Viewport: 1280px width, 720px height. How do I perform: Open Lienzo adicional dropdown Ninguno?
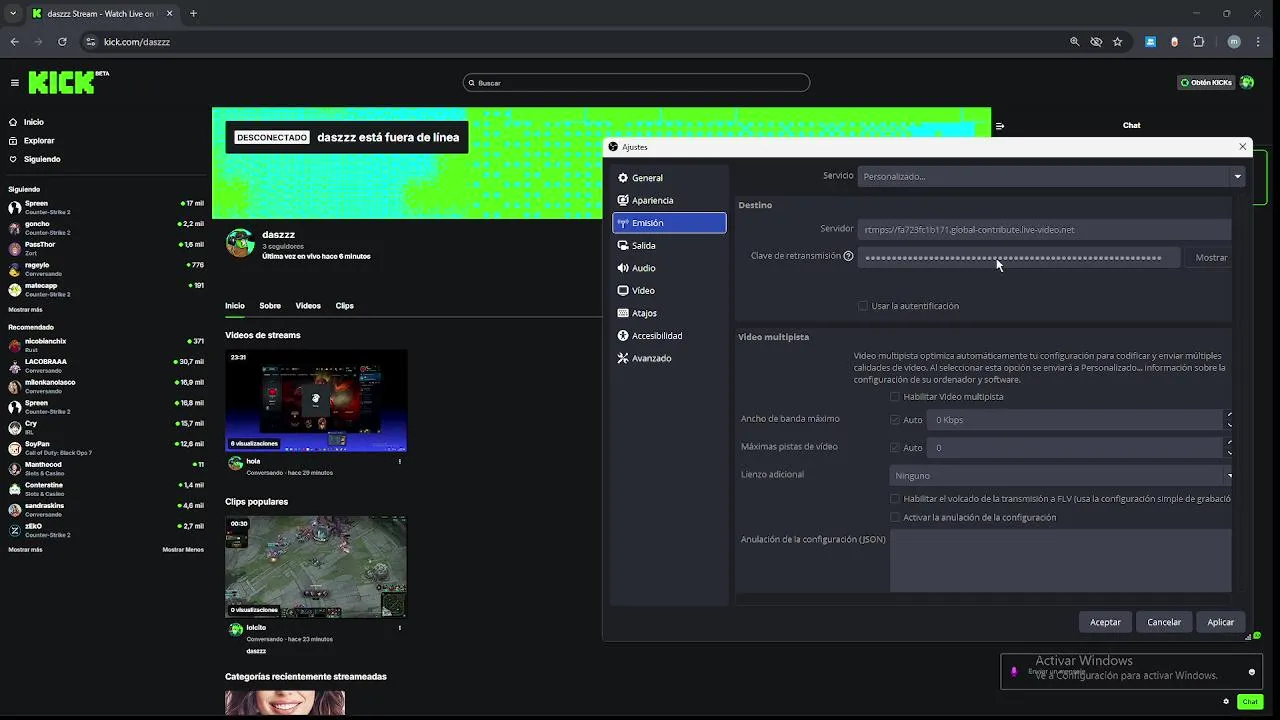click(1061, 476)
